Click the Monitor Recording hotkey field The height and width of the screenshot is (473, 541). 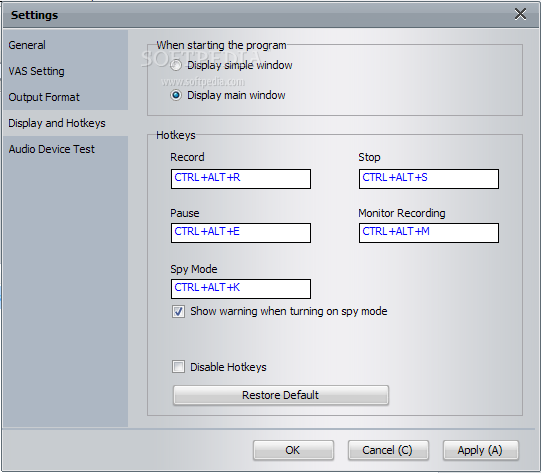pyautogui.click(x=429, y=233)
